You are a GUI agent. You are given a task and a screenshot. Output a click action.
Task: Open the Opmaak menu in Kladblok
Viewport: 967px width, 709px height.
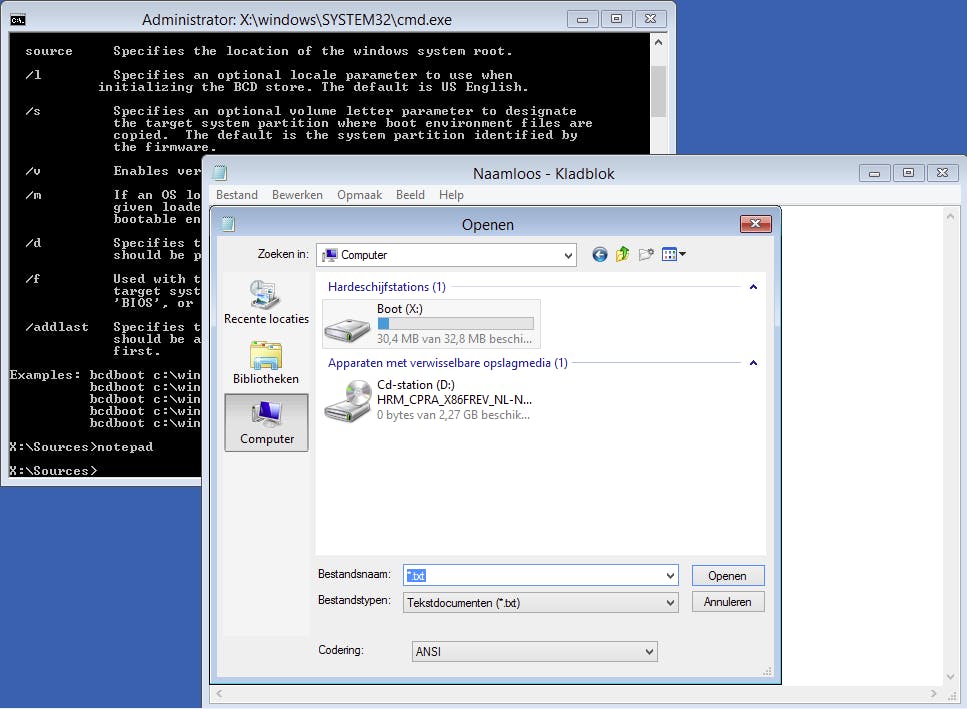pos(360,195)
